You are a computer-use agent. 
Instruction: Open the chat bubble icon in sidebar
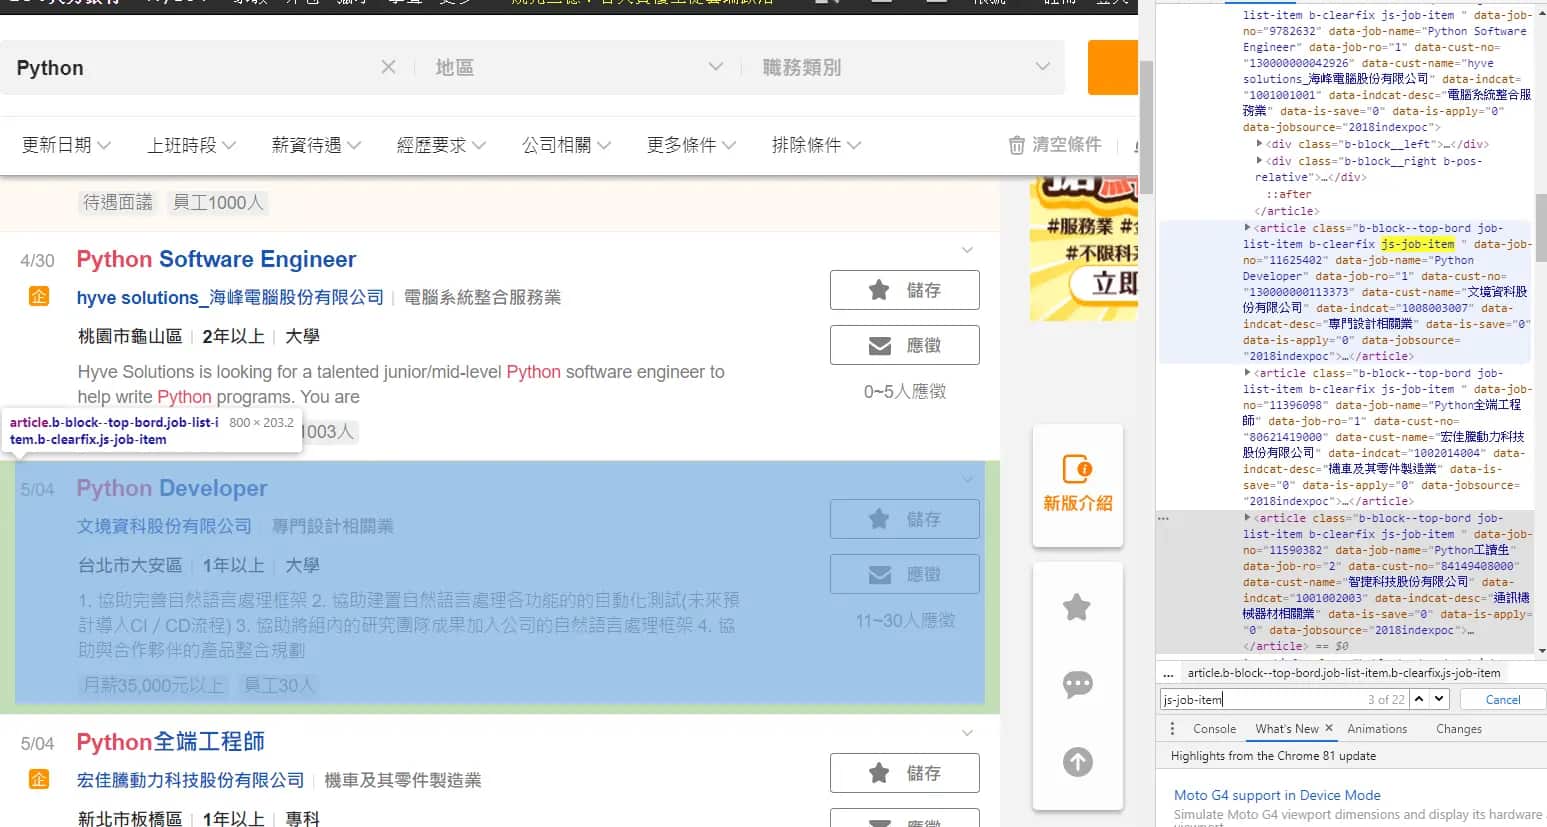(1077, 685)
